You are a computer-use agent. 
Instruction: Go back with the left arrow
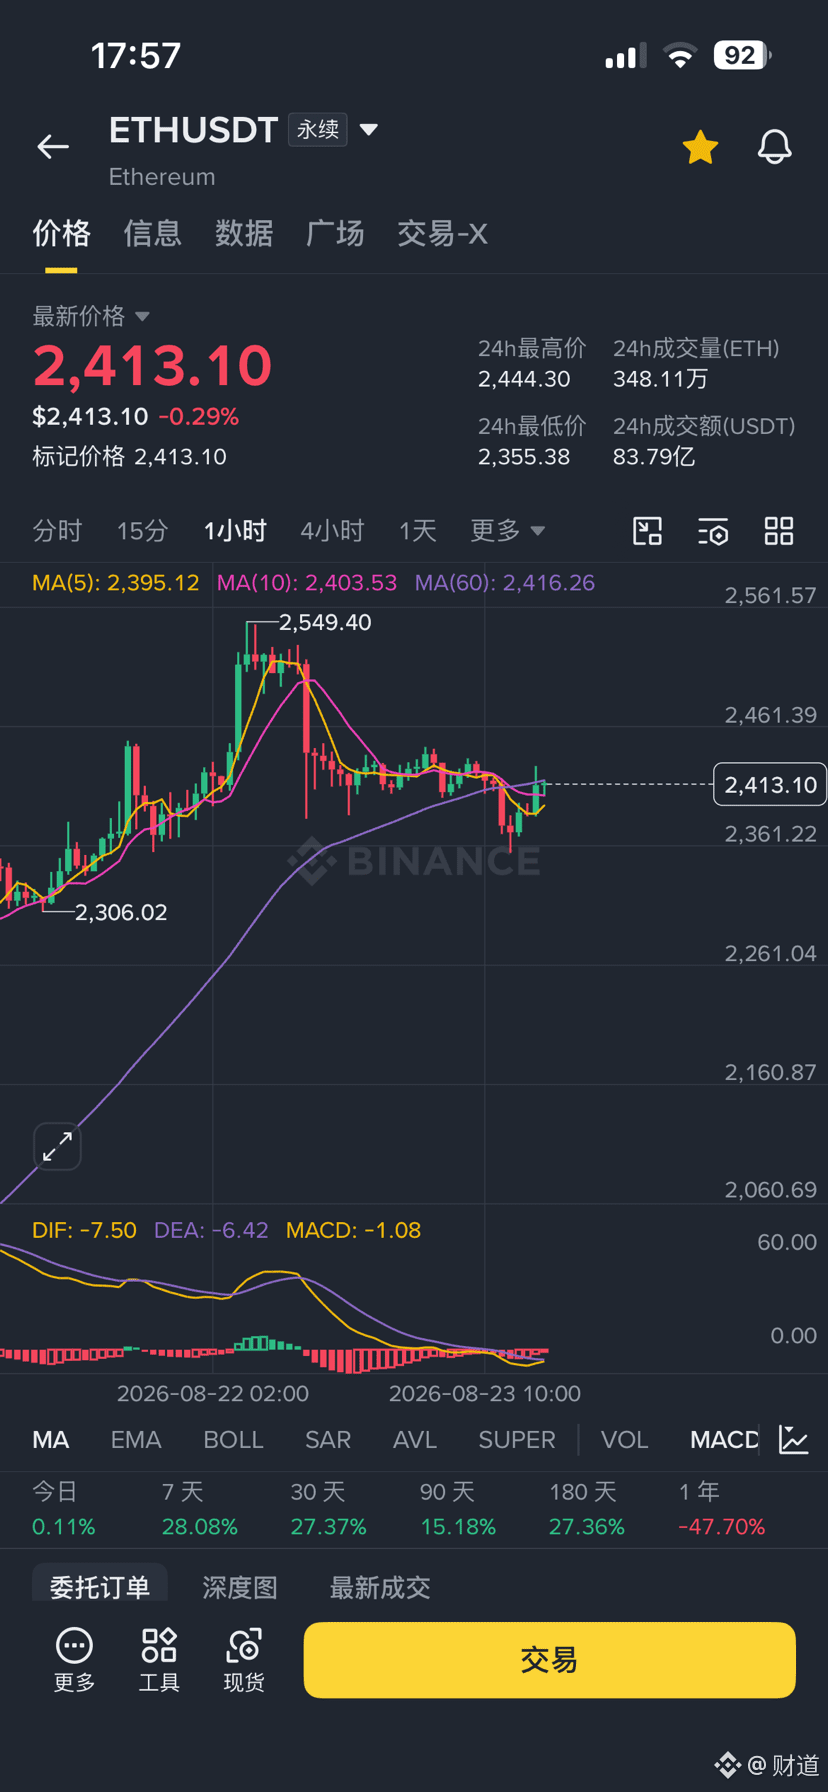[x=53, y=147]
